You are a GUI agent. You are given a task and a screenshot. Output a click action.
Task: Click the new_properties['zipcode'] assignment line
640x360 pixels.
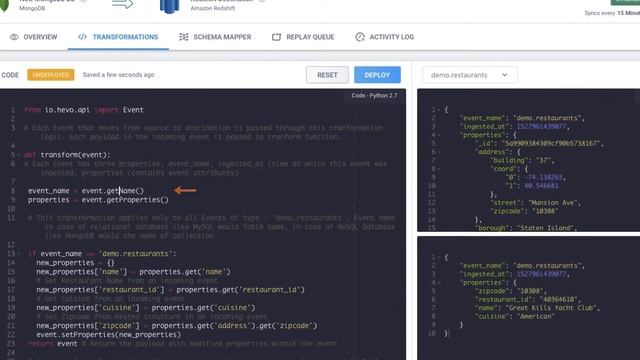[x=177, y=325]
